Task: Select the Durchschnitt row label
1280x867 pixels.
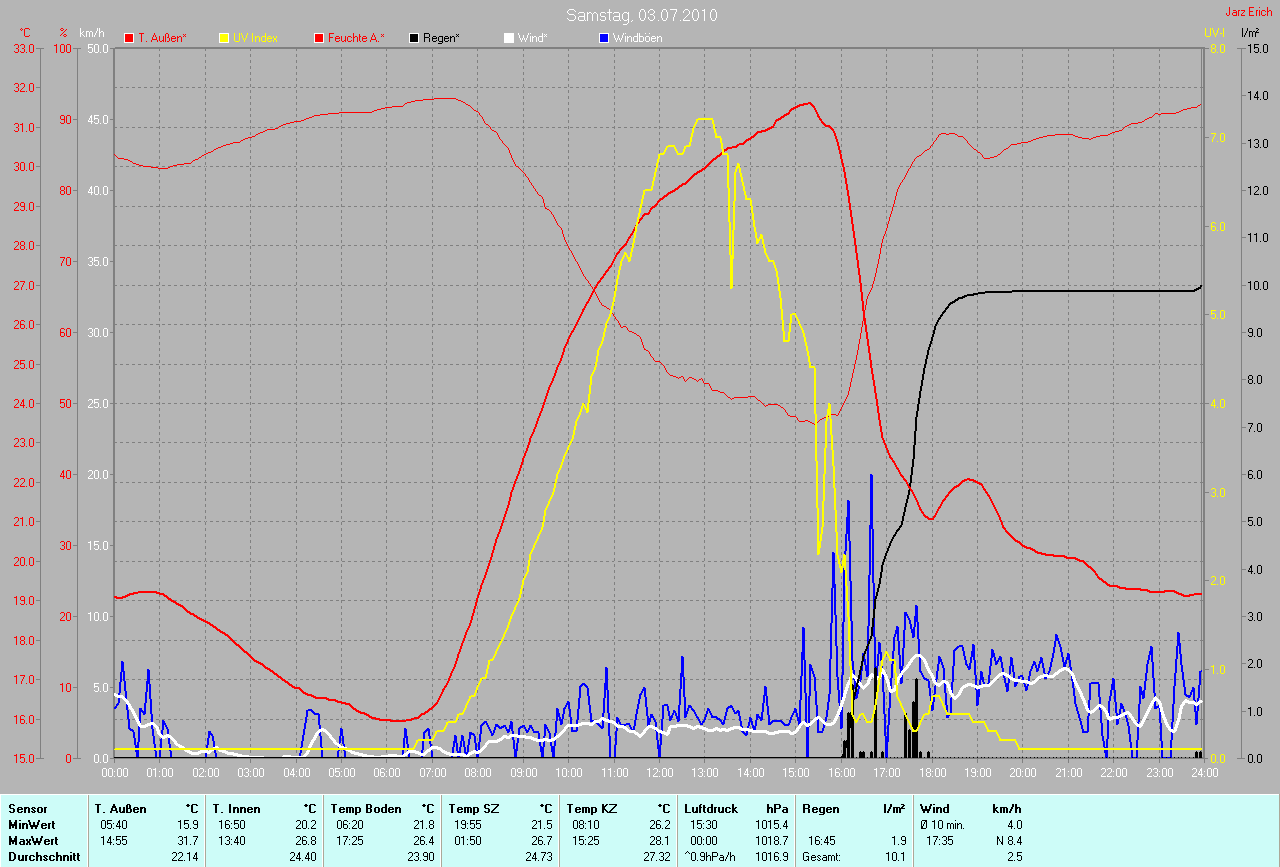Action: click(39, 857)
